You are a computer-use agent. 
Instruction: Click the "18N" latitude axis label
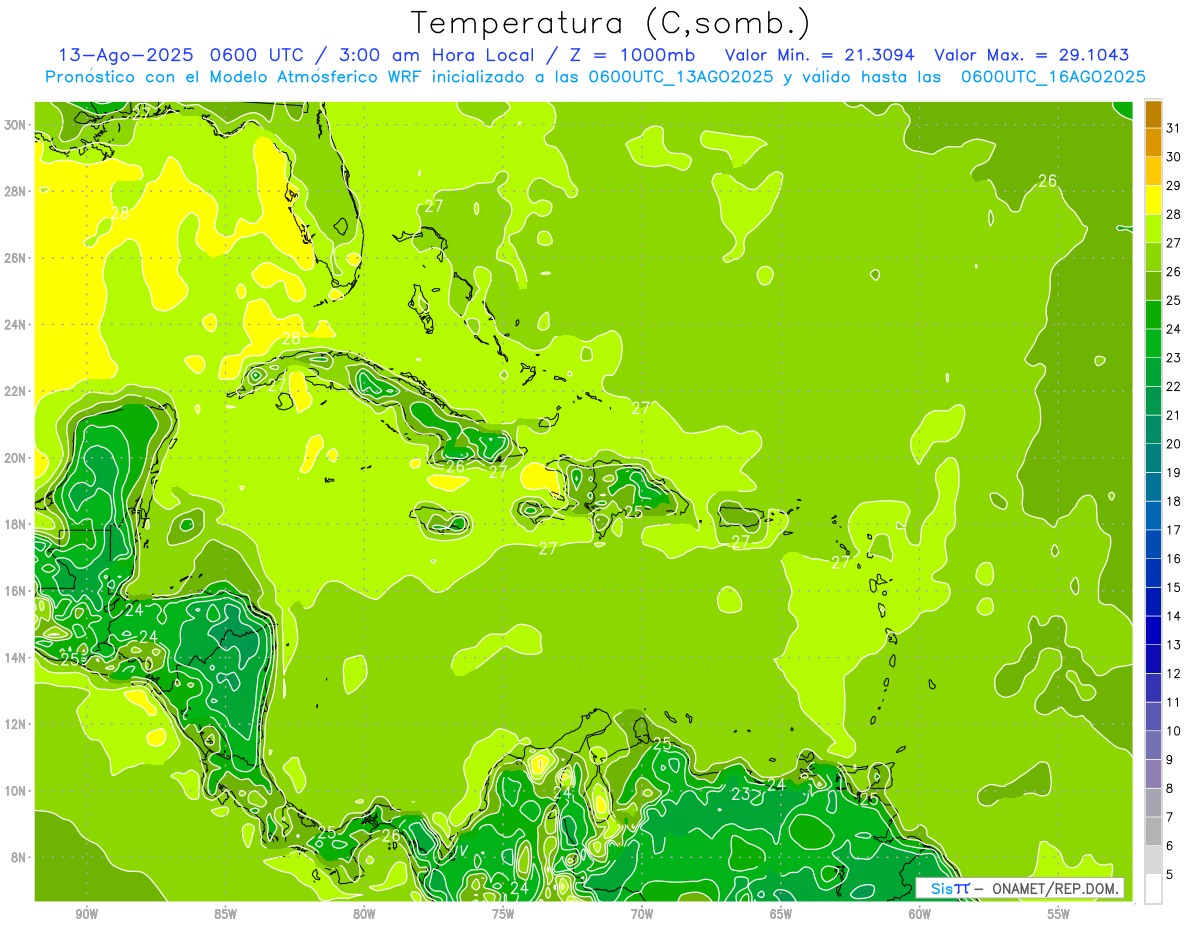(x=16, y=524)
